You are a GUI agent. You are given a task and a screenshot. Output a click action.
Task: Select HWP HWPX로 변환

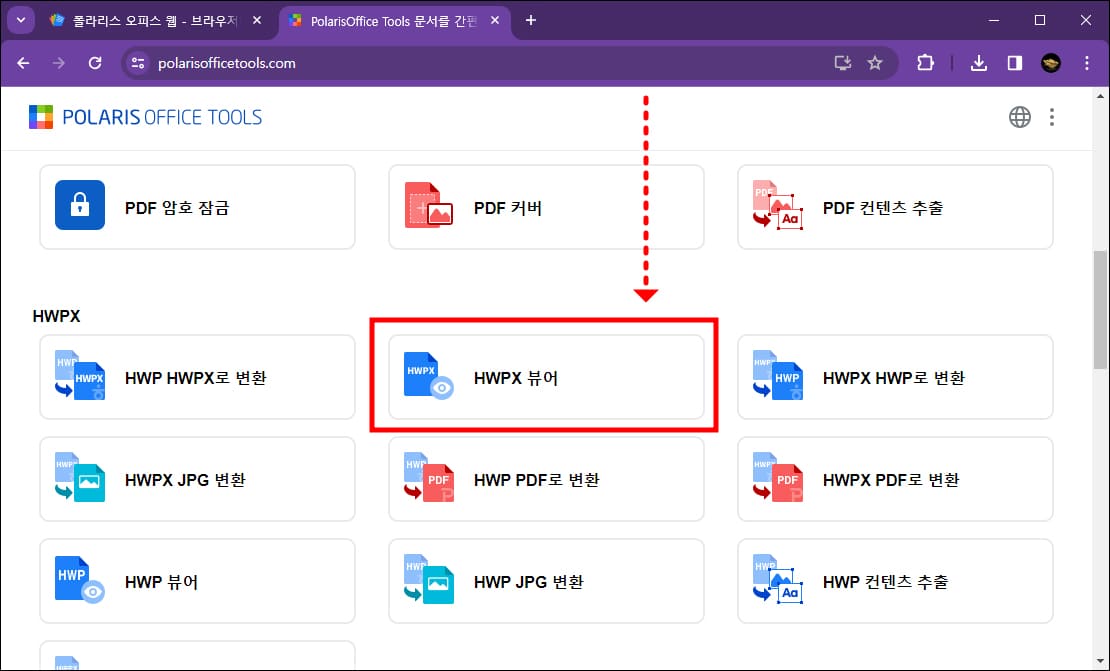[x=198, y=377]
